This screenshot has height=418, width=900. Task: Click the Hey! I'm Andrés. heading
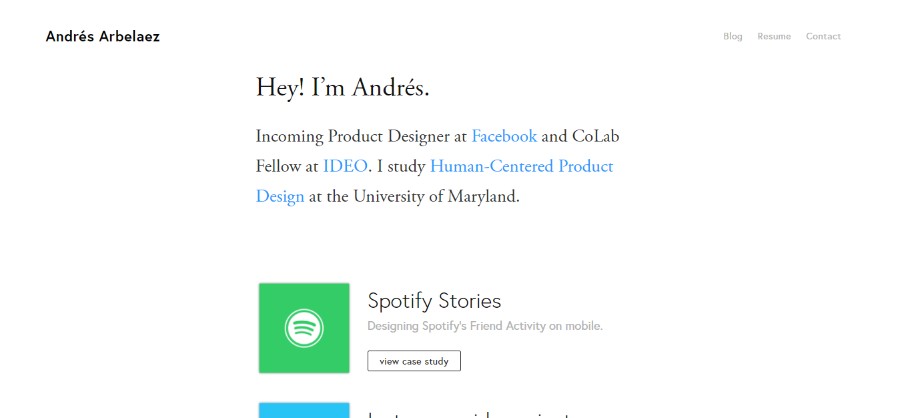pyautogui.click(x=342, y=88)
